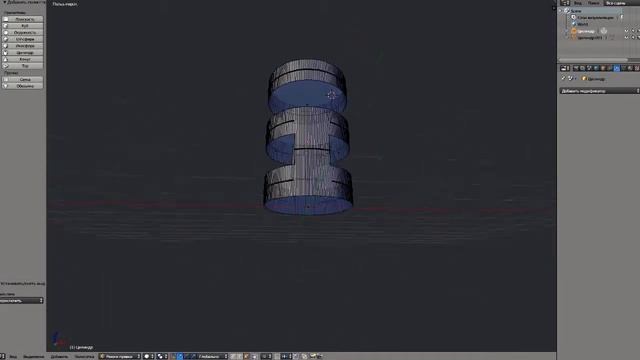Viewport: 640px width, 360px height.
Task: Click the pin icon in properties context row
Action: coord(563,78)
